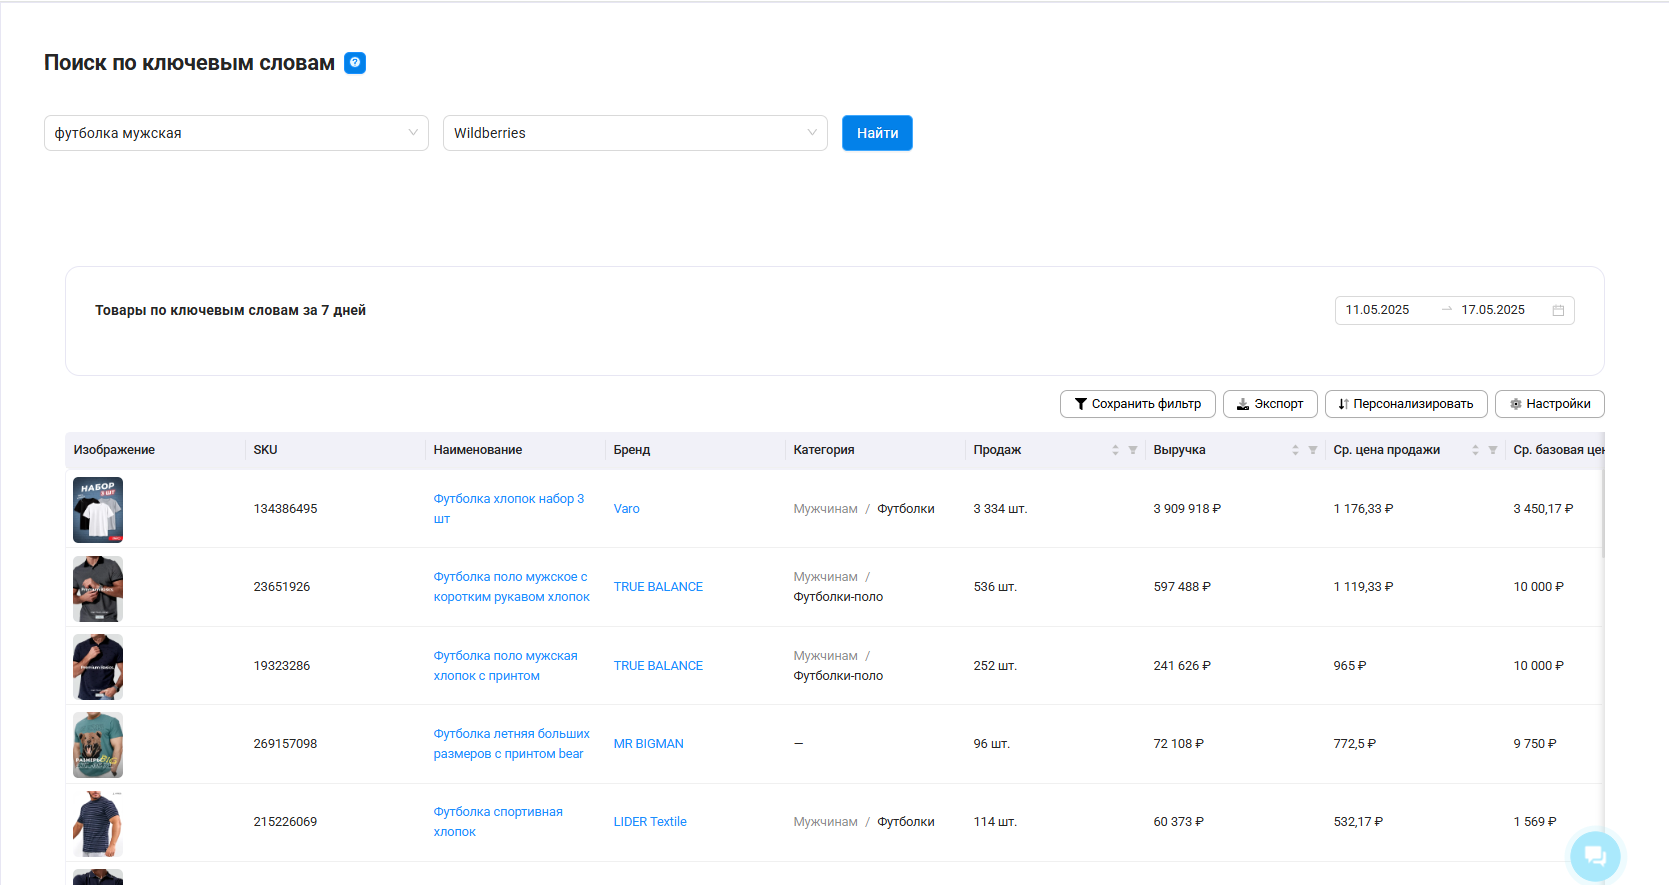Click the product thumbnail for SKU 23651926
The height and width of the screenshot is (885, 1669).
tap(98, 589)
